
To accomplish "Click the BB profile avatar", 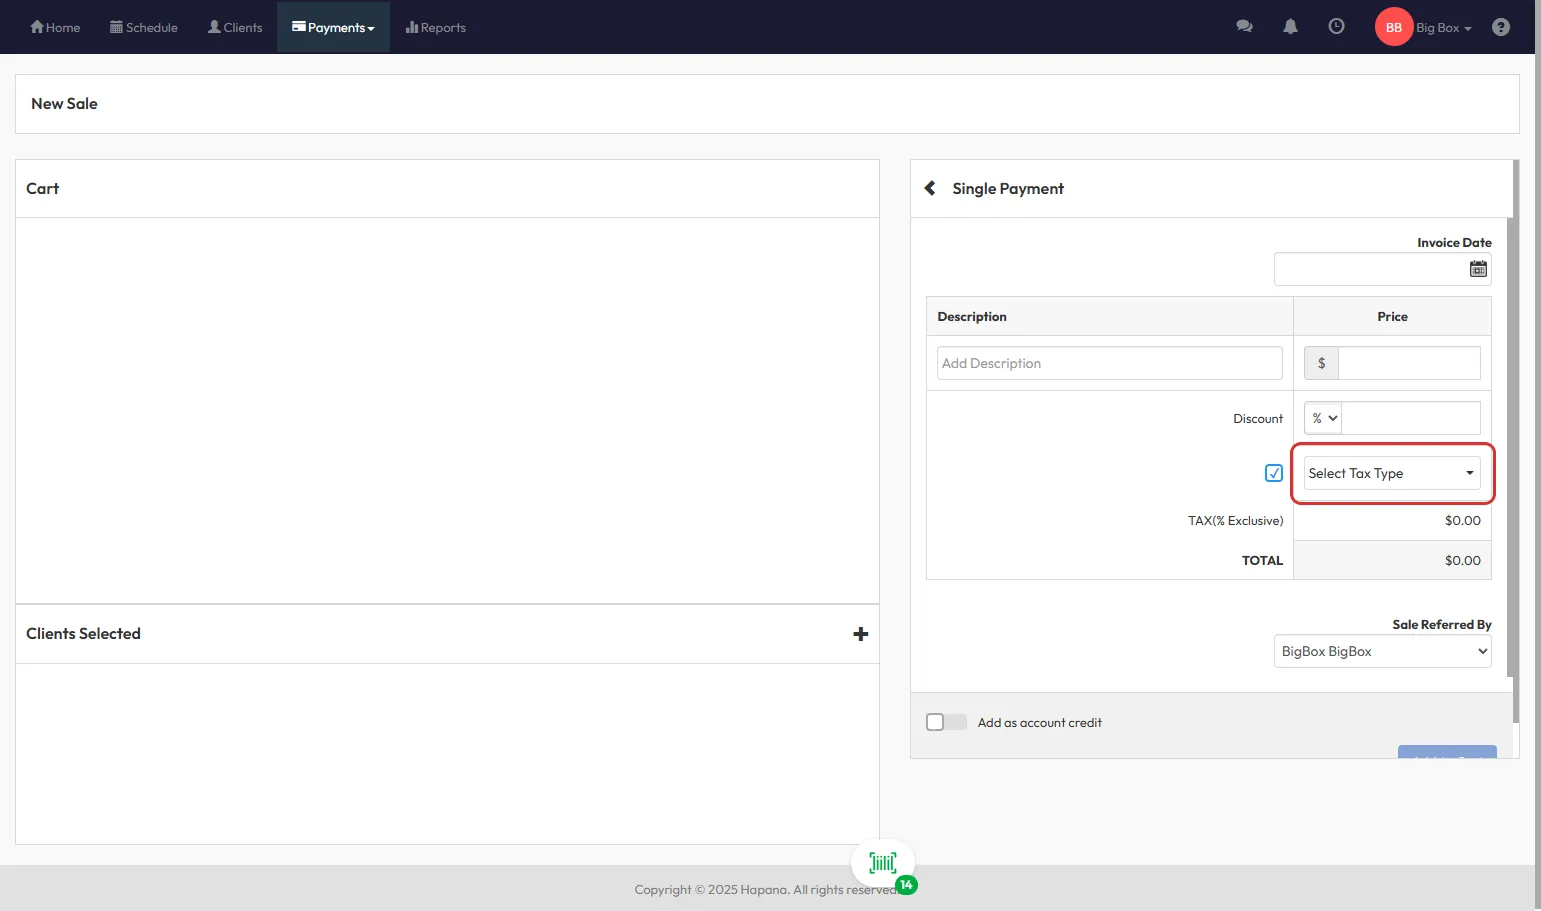I will pyautogui.click(x=1393, y=27).
